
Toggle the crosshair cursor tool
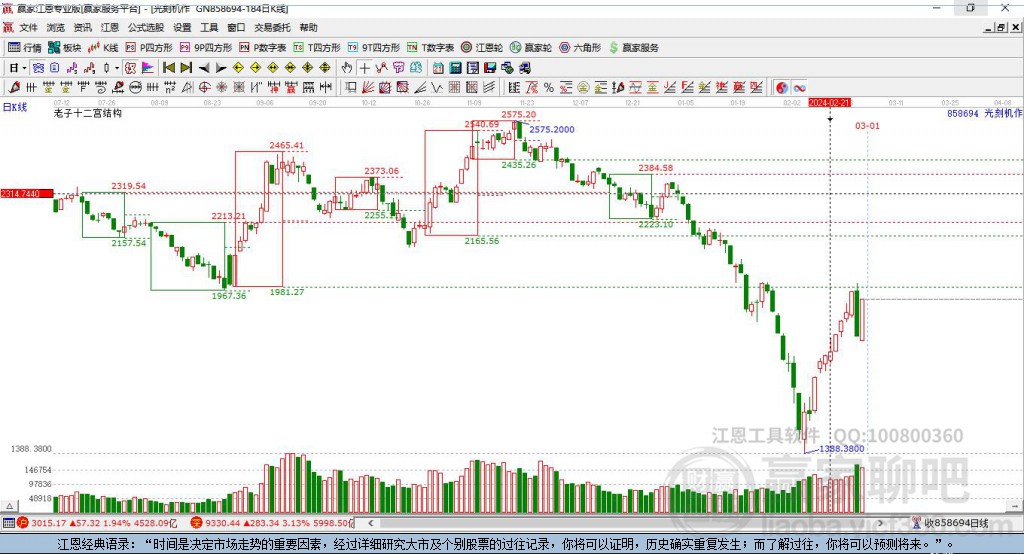[x=364, y=68]
